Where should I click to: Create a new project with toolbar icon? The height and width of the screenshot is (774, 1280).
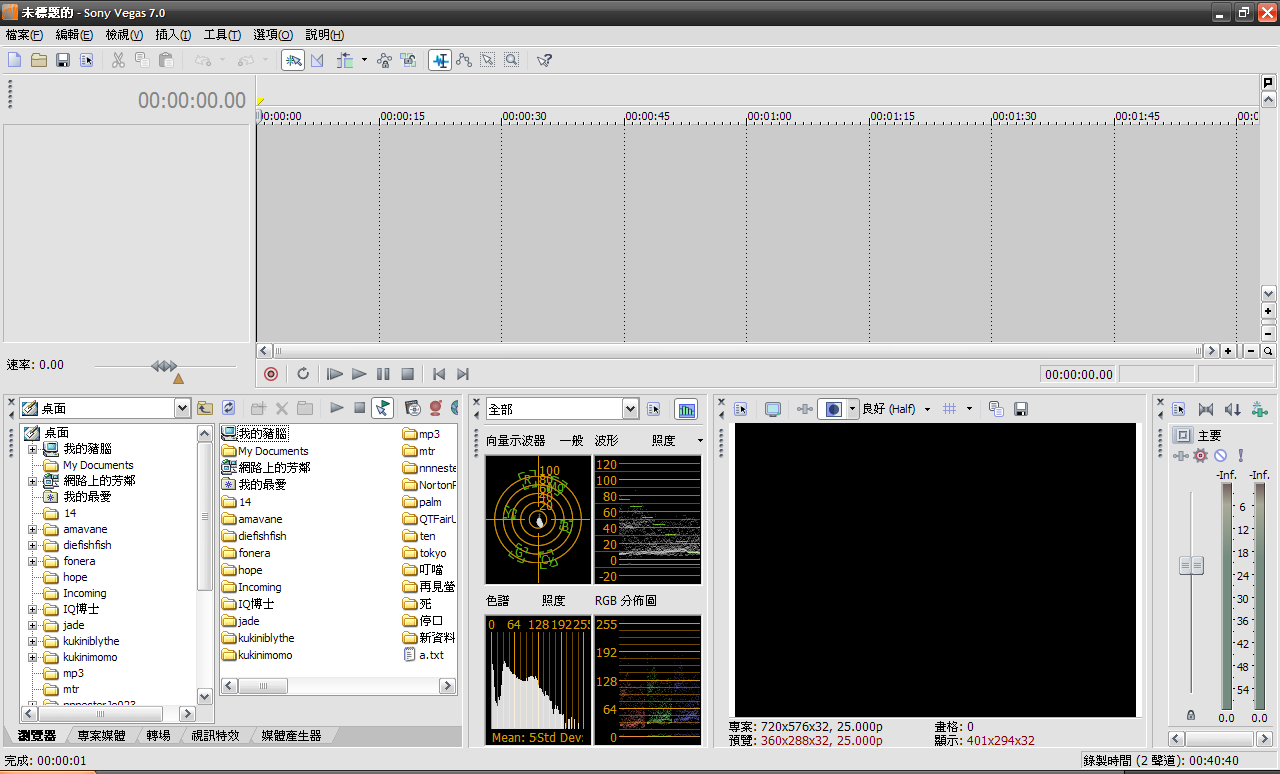coord(15,60)
